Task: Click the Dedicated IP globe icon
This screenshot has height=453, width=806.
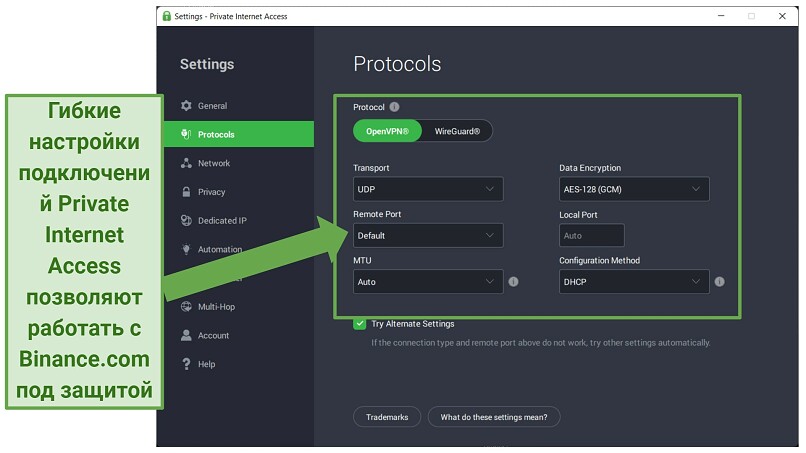Action: 186,221
